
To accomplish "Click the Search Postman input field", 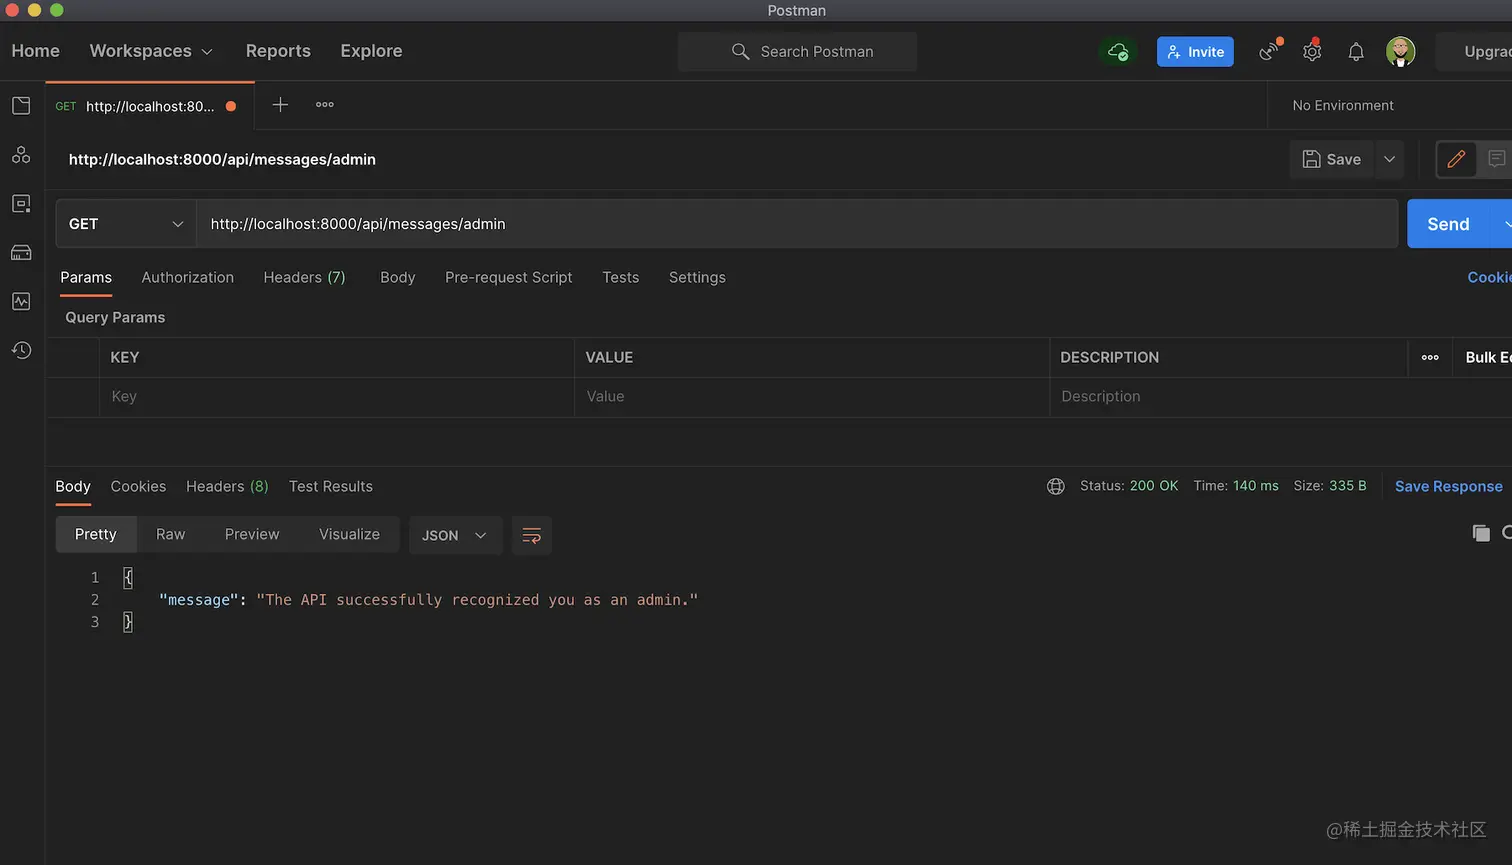I will [x=797, y=51].
